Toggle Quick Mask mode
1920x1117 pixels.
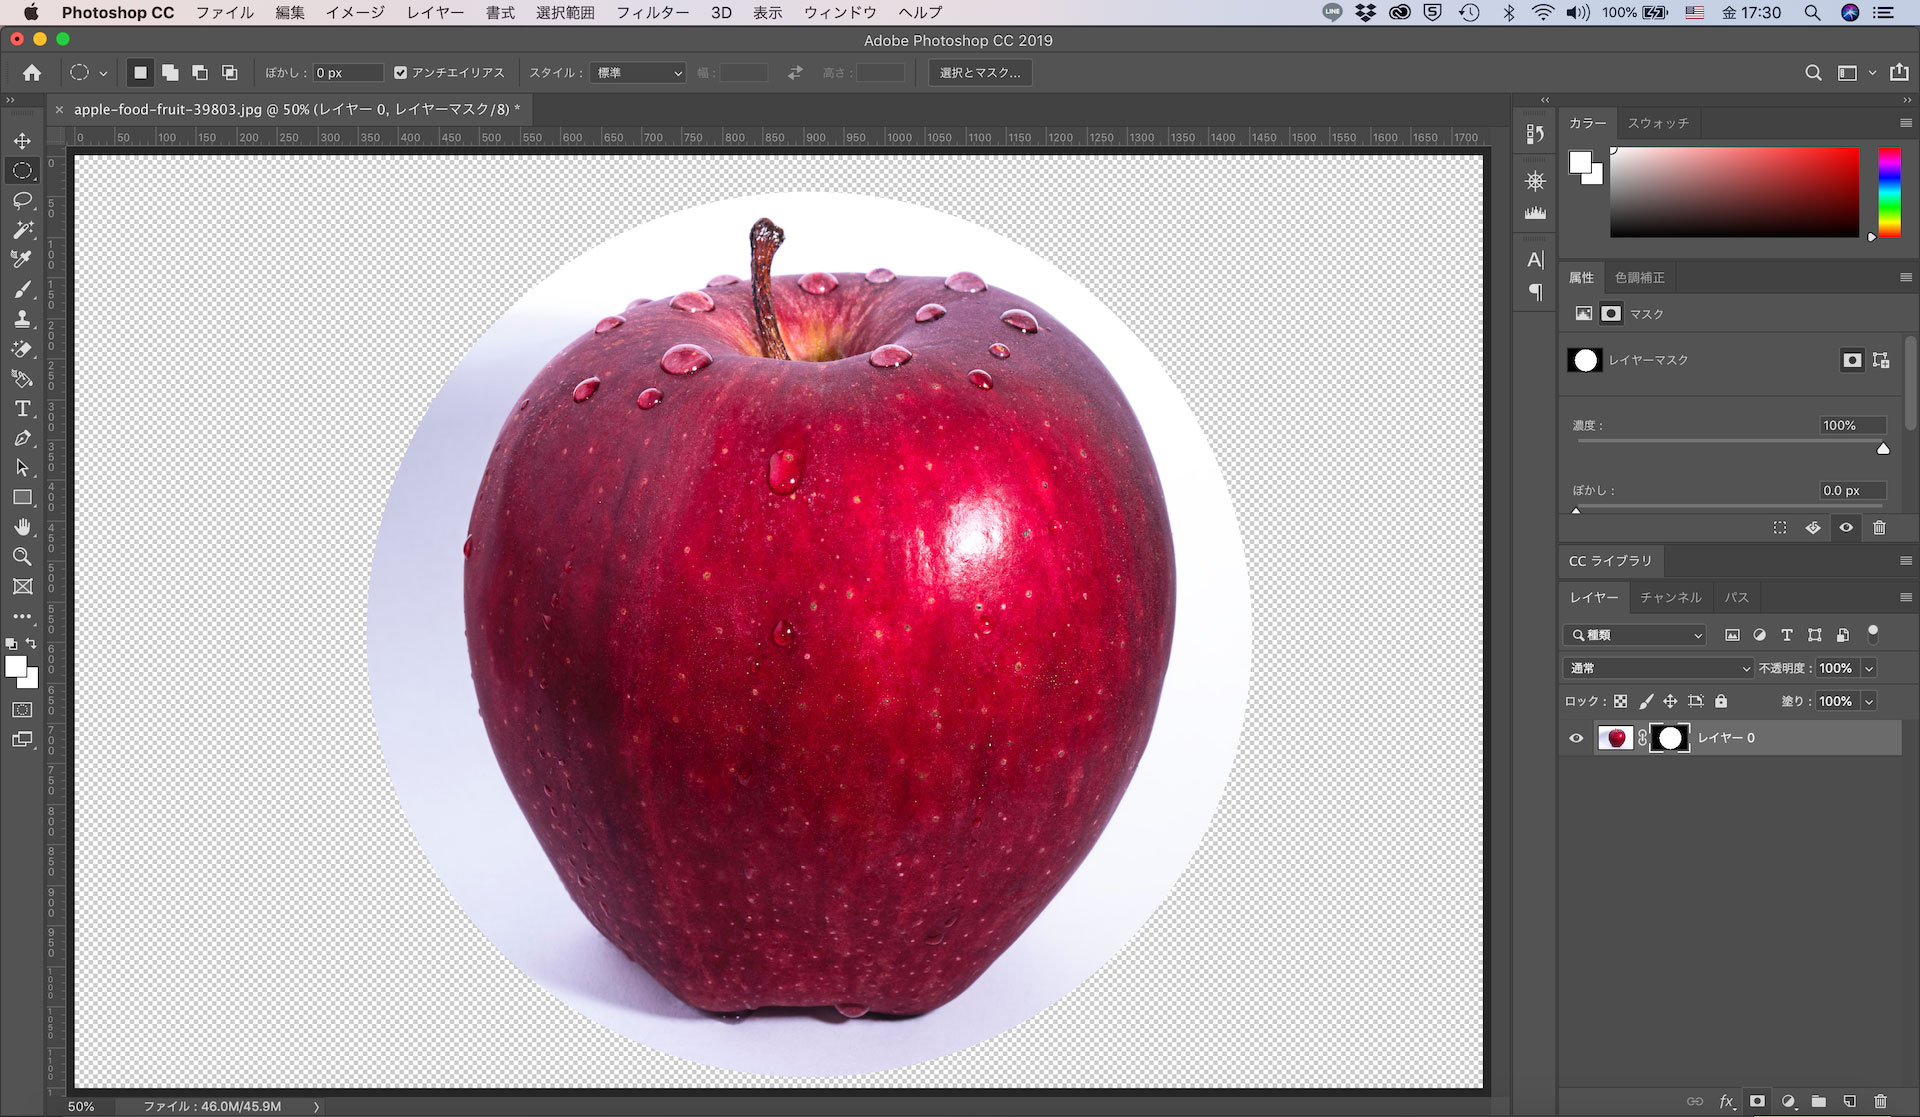click(x=22, y=710)
